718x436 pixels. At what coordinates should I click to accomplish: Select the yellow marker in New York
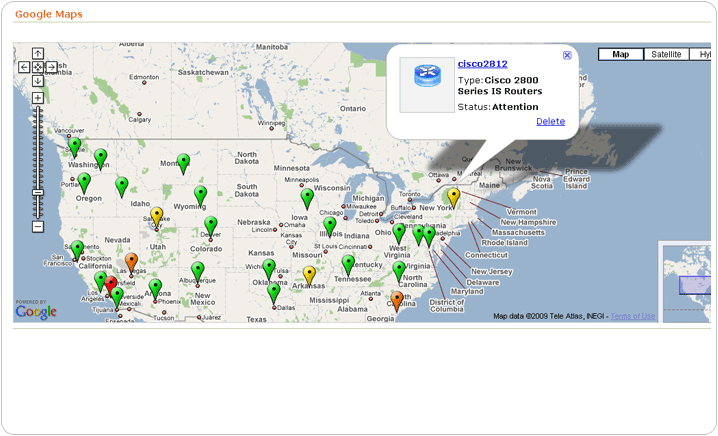tap(453, 198)
